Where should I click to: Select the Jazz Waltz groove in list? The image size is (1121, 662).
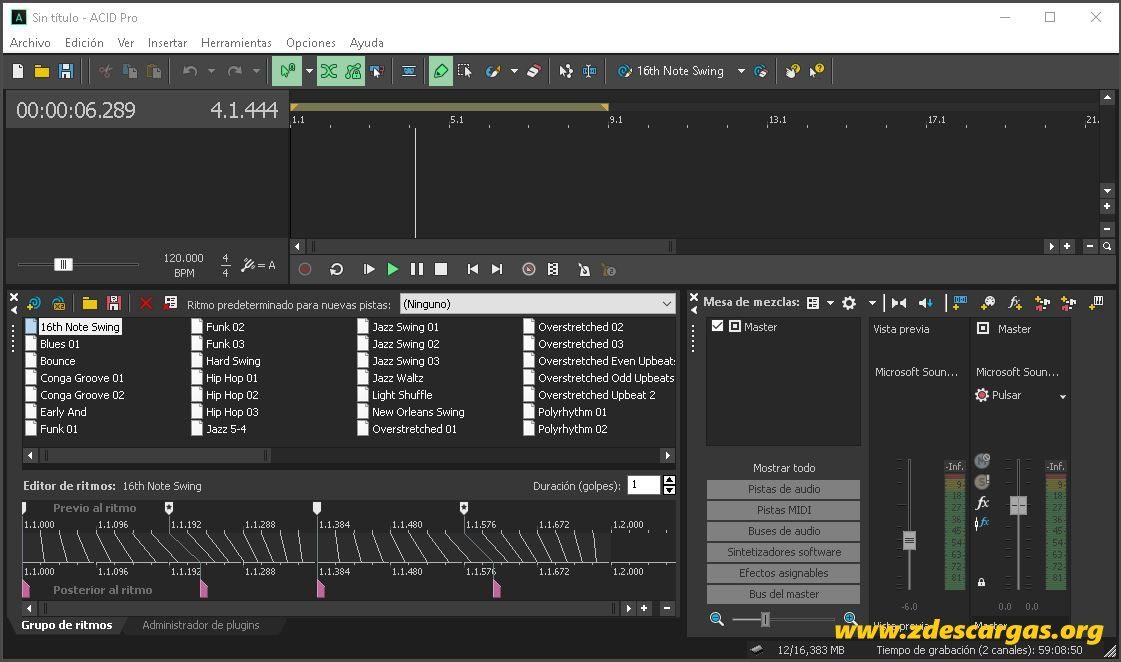pyautogui.click(x=397, y=377)
